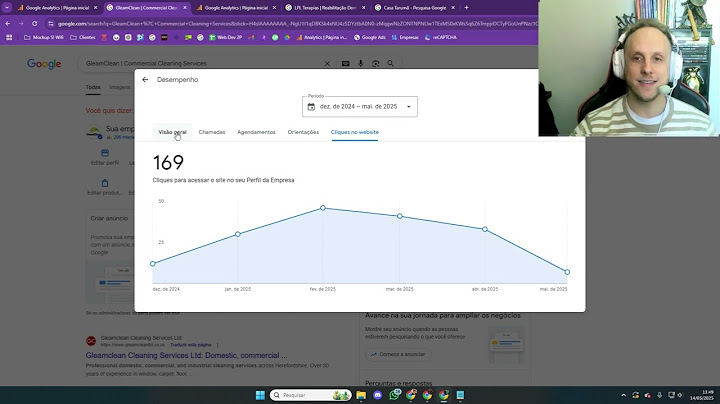Open Chrome tab search dropdown arrow
Viewport: 720px width, 404px height.
click(7, 7)
